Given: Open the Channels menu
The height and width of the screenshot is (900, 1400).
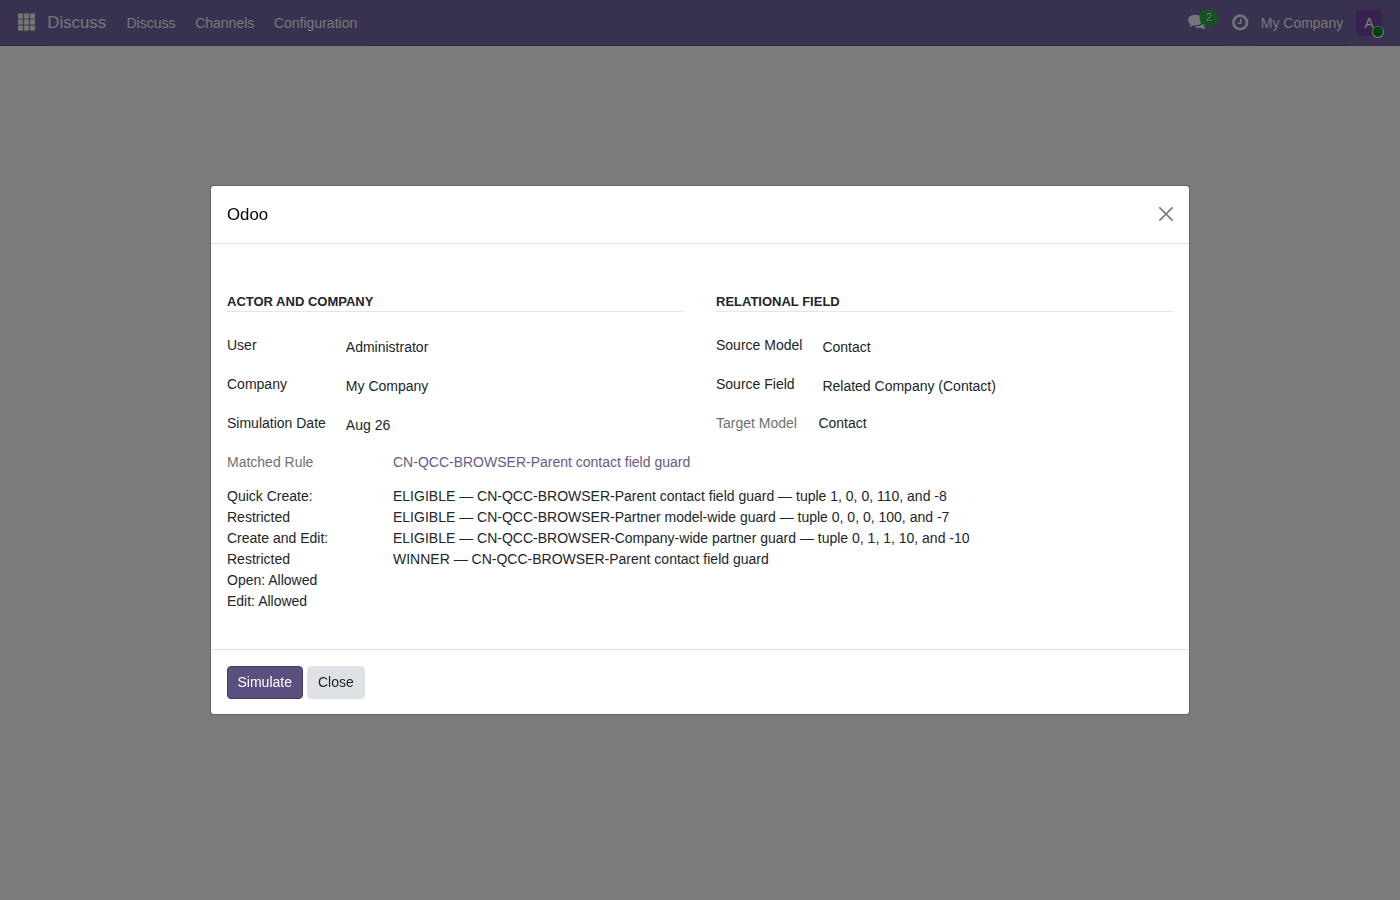Looking at the screenshot, I should pyautogui.click(x=225, y=23).
